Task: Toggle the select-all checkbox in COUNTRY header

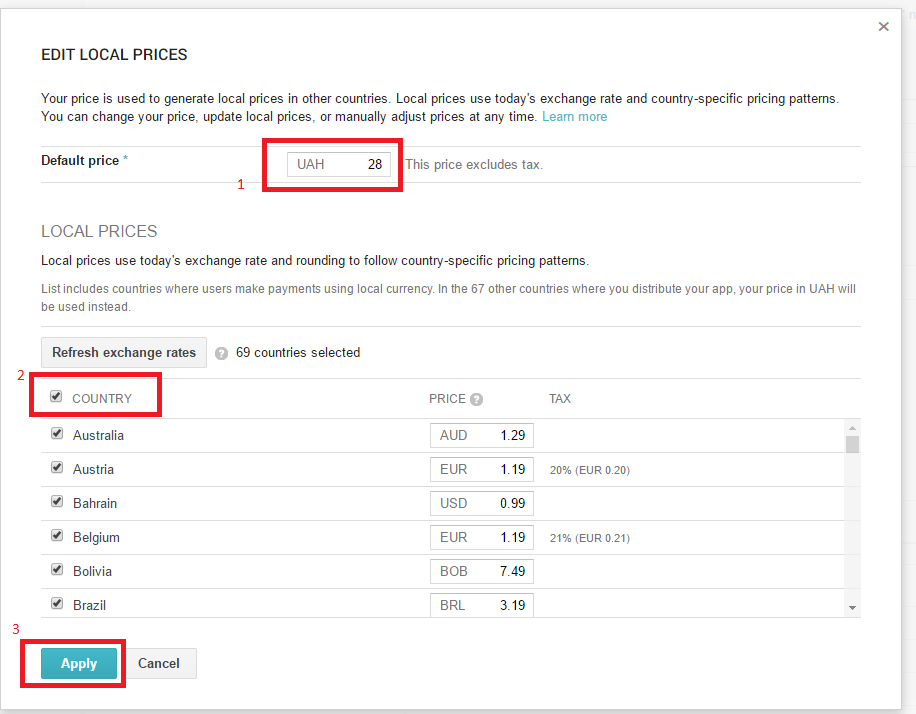Action: tap(57, 395)
